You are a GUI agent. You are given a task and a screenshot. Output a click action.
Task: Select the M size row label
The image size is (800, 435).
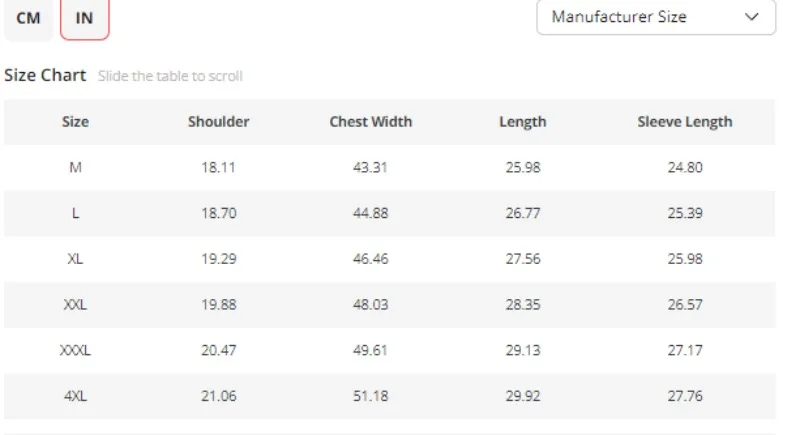pyautogui.click(x=76, y=167)
